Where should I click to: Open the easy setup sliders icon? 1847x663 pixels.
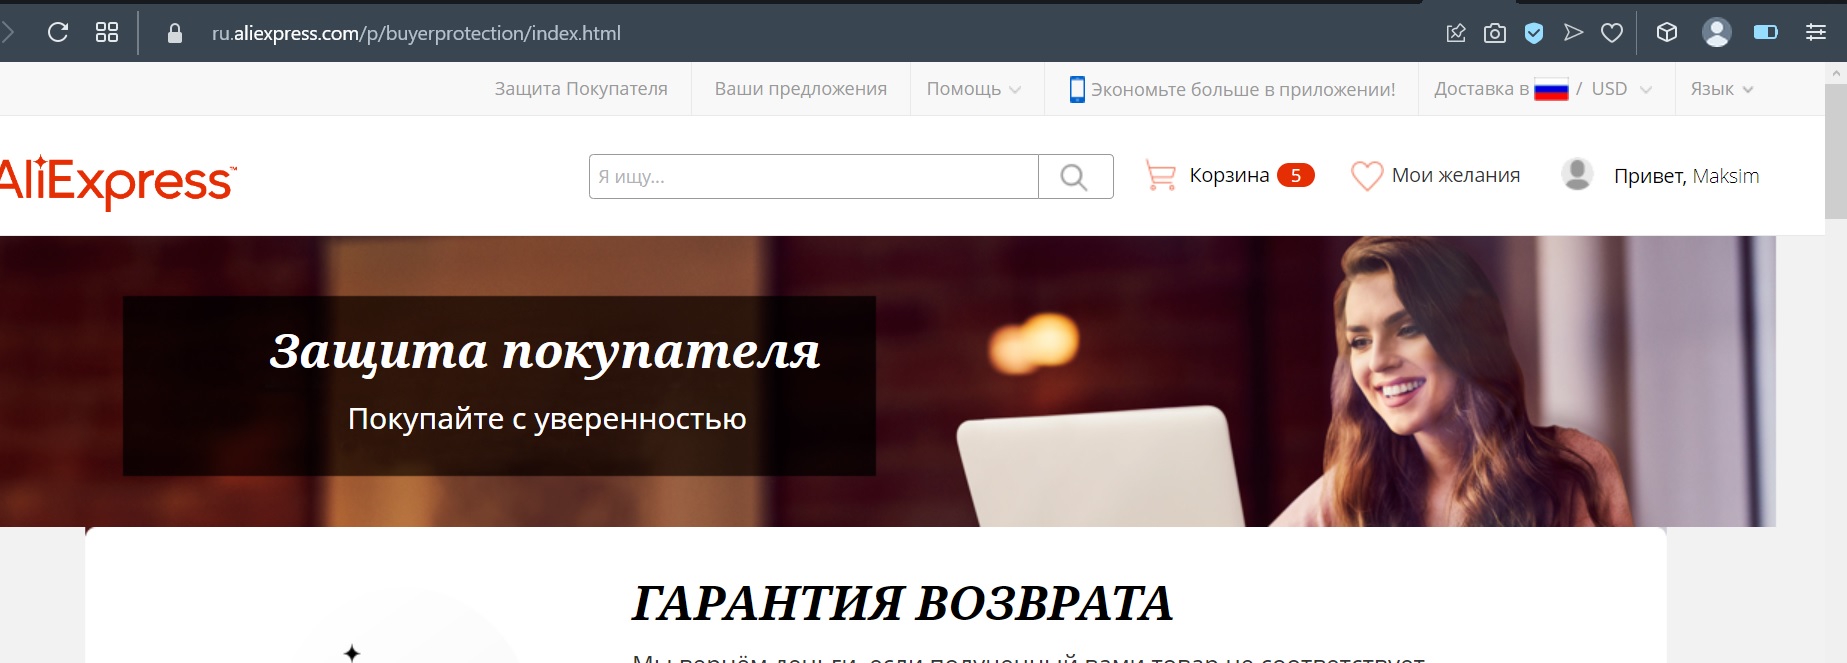pos(1816,33)
